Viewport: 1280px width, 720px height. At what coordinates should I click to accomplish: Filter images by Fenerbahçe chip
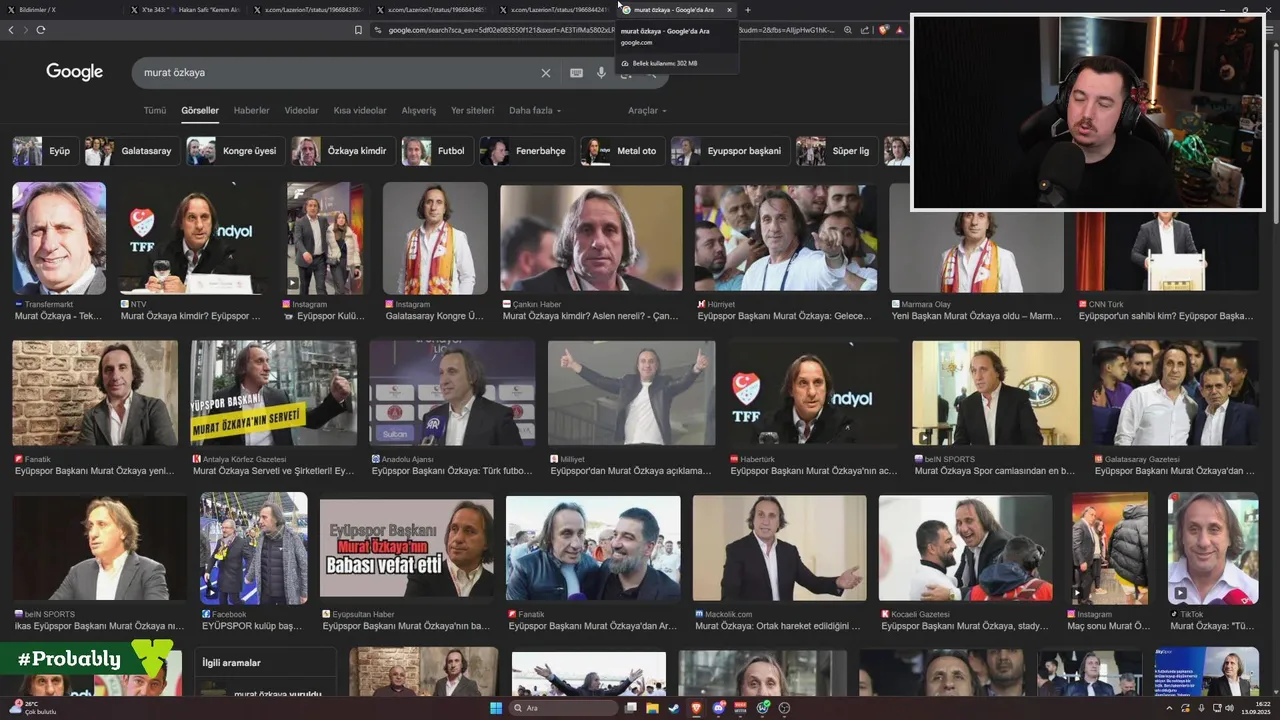pos(526,151)
